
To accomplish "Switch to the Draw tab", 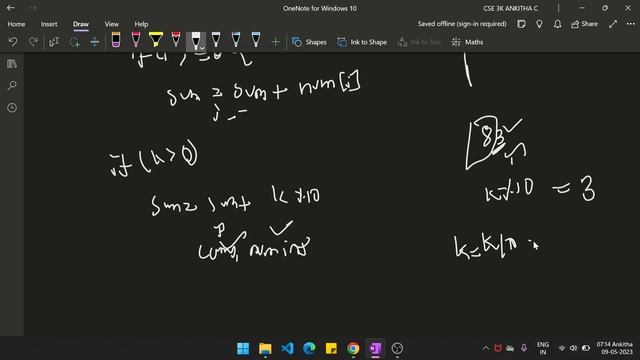I will pos(81,24).
